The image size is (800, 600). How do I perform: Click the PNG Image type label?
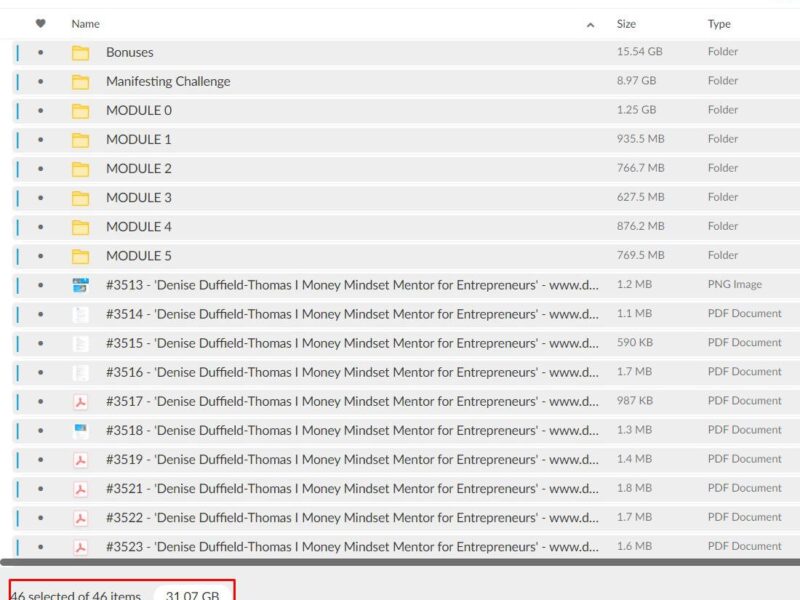pyautogui.click(x=734, y=285)
